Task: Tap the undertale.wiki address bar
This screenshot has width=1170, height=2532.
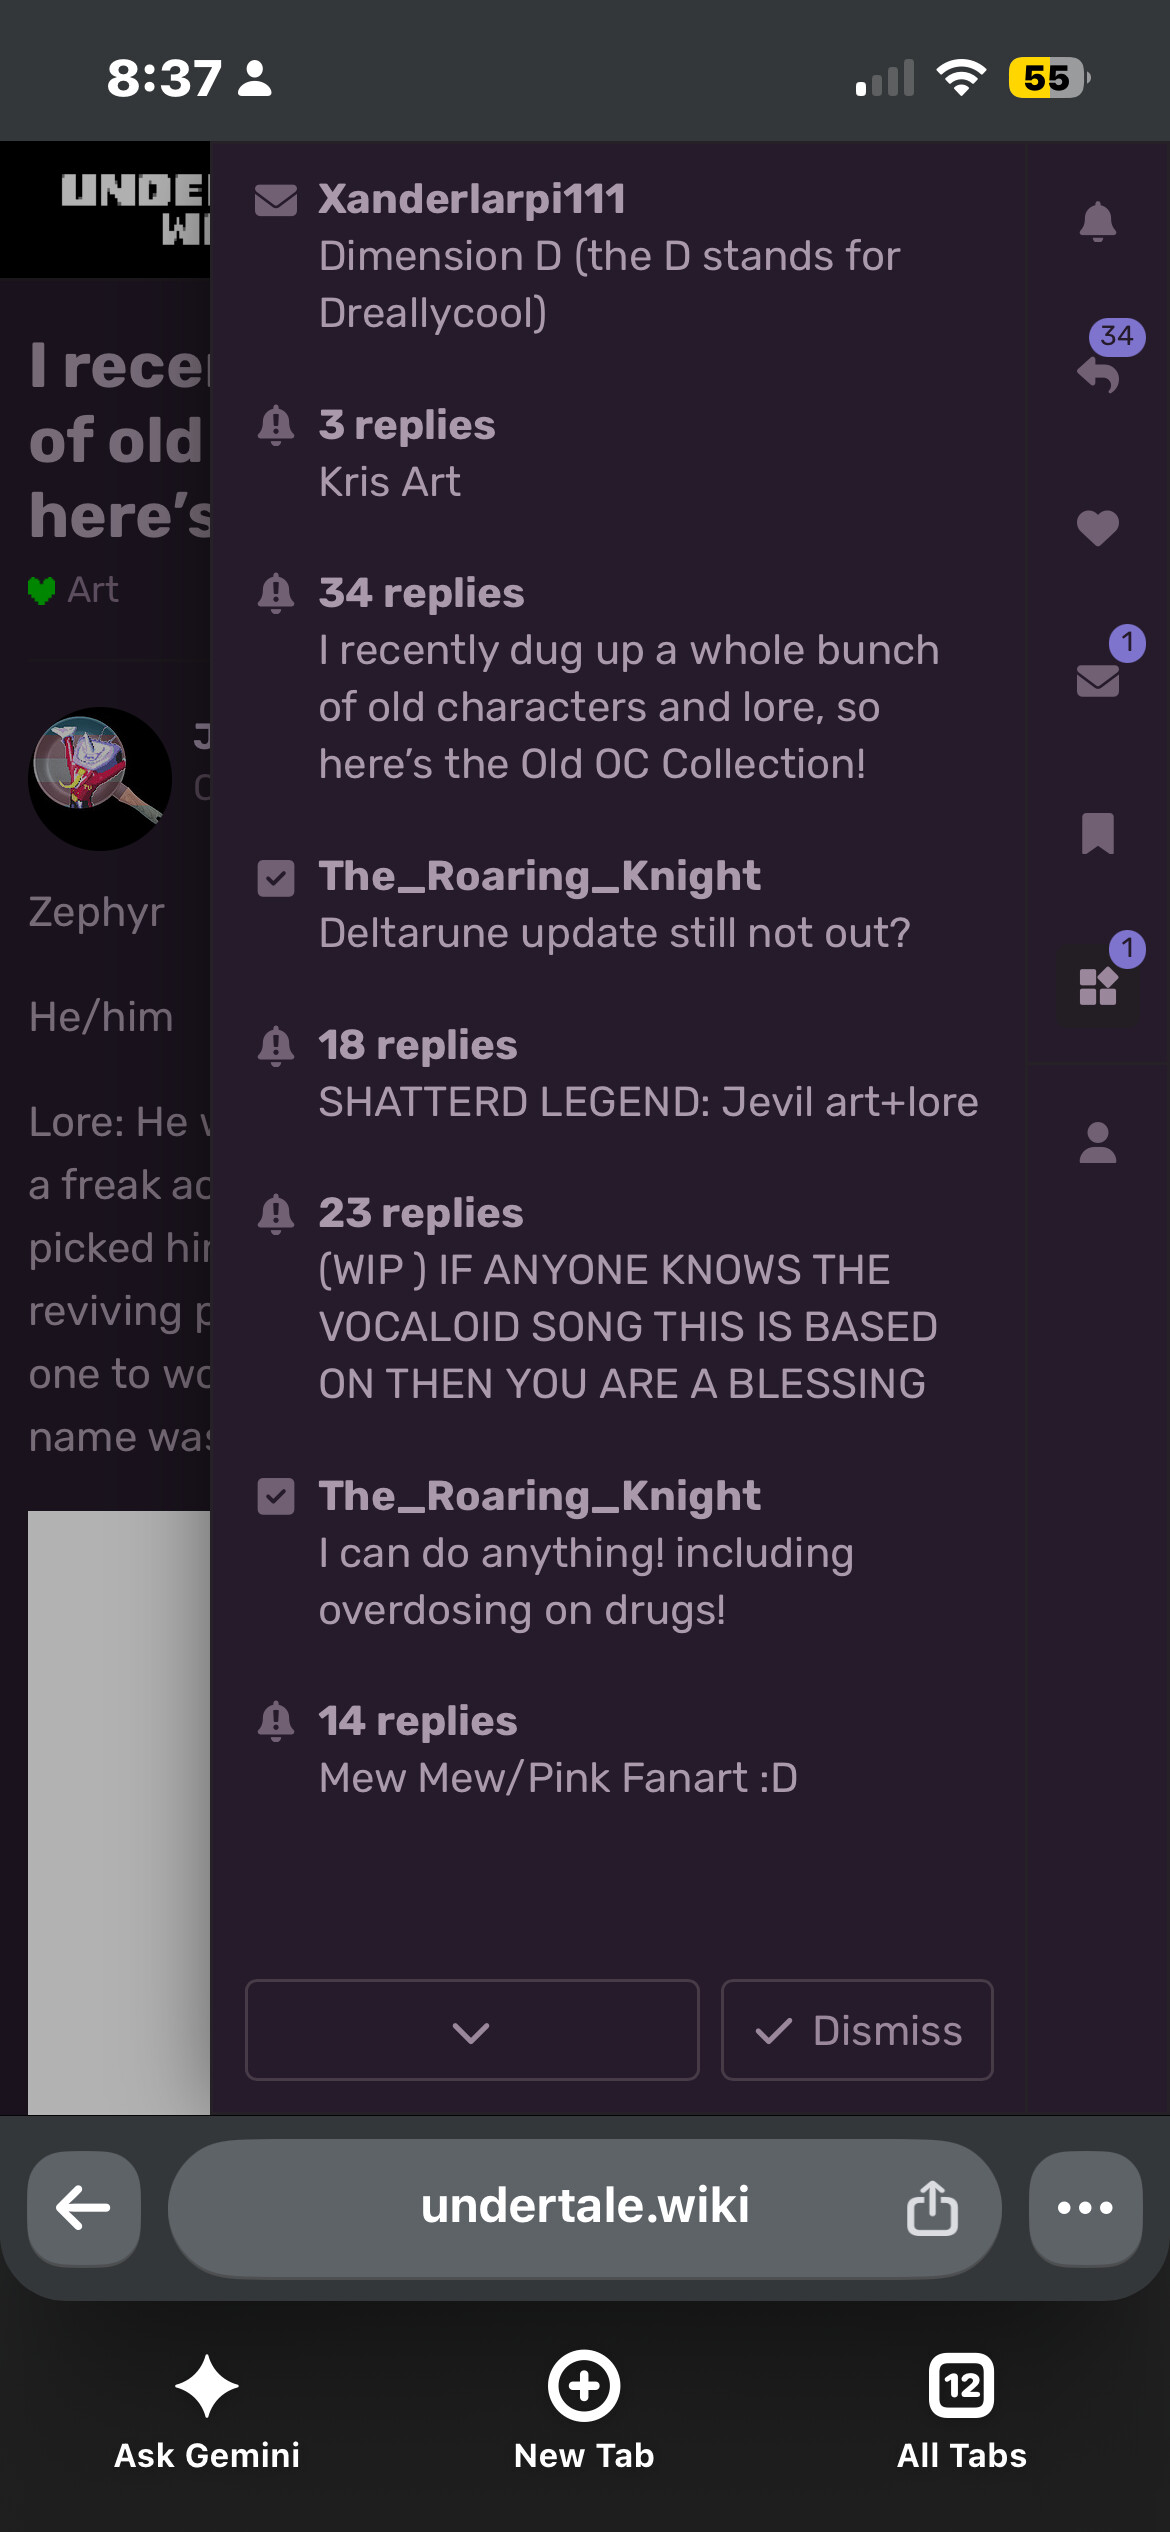Action: (x=585, y=2207)
